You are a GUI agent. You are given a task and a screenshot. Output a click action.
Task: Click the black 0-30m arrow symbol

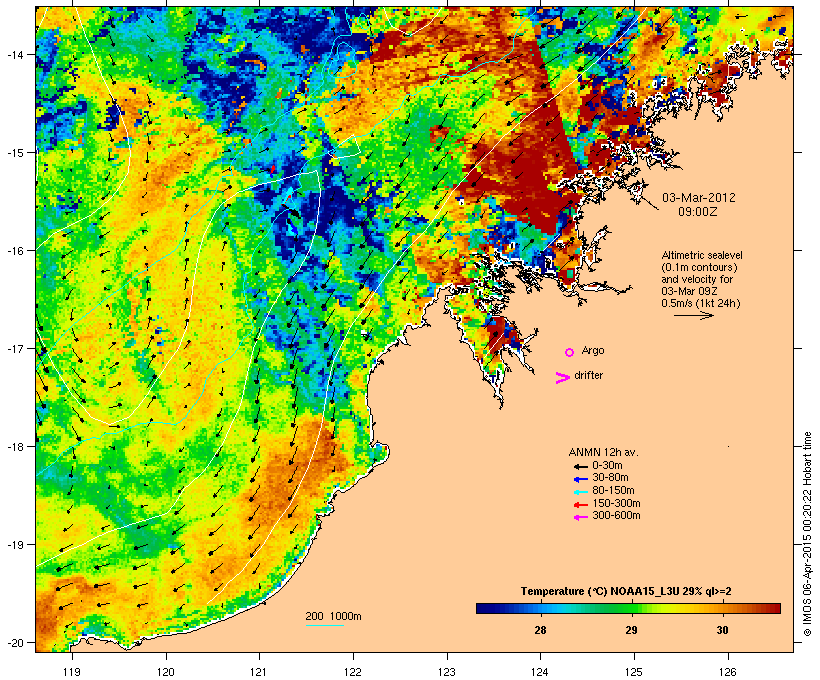click(x=580, y=466)
